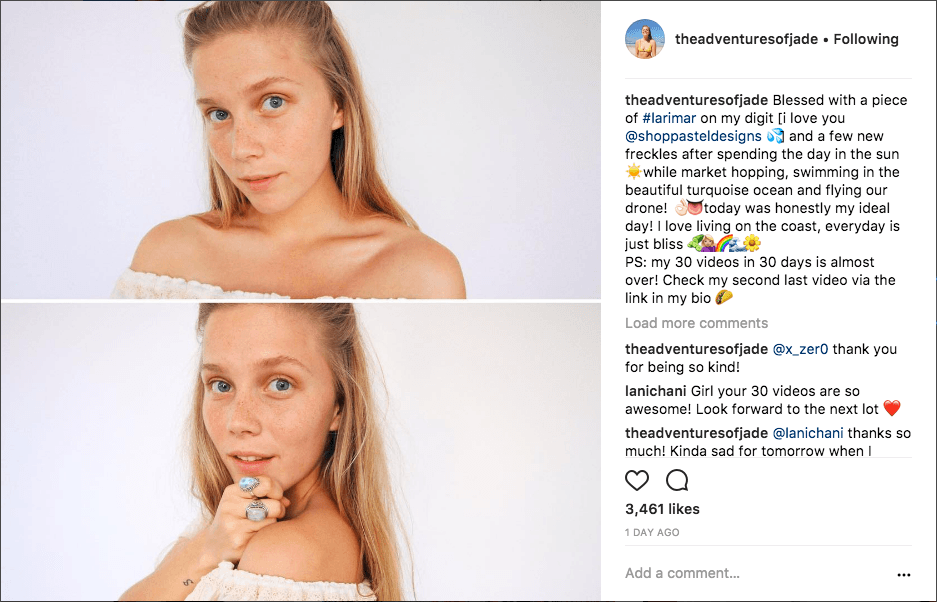Click theadventuresofjade name on lanichani reply
The image size is (937, 602).
[696, 433]
